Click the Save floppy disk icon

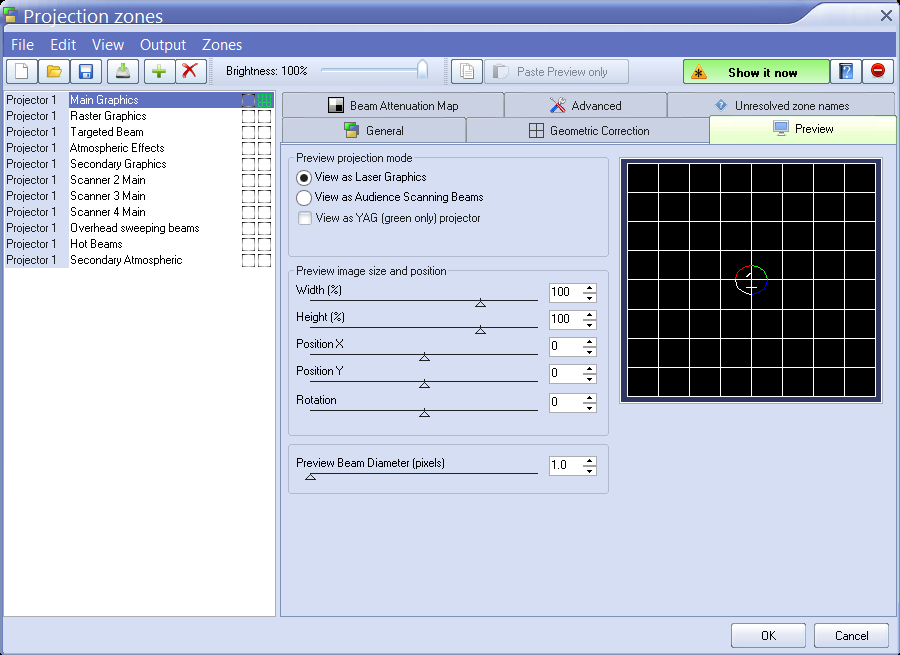click(x=86, y=72)
